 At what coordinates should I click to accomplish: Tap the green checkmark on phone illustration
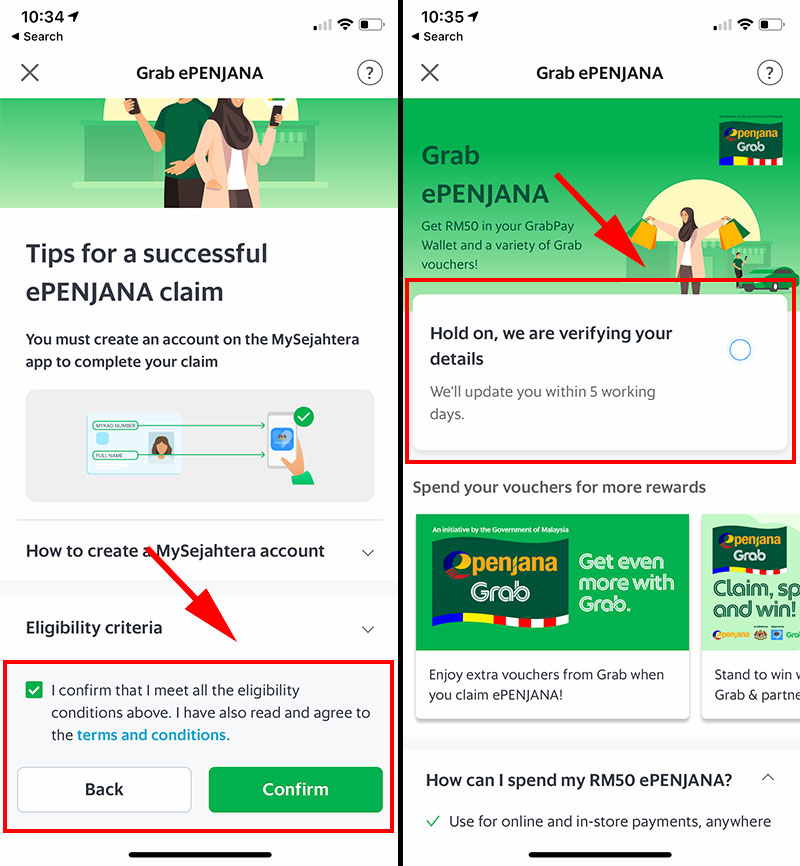point(304,417)
